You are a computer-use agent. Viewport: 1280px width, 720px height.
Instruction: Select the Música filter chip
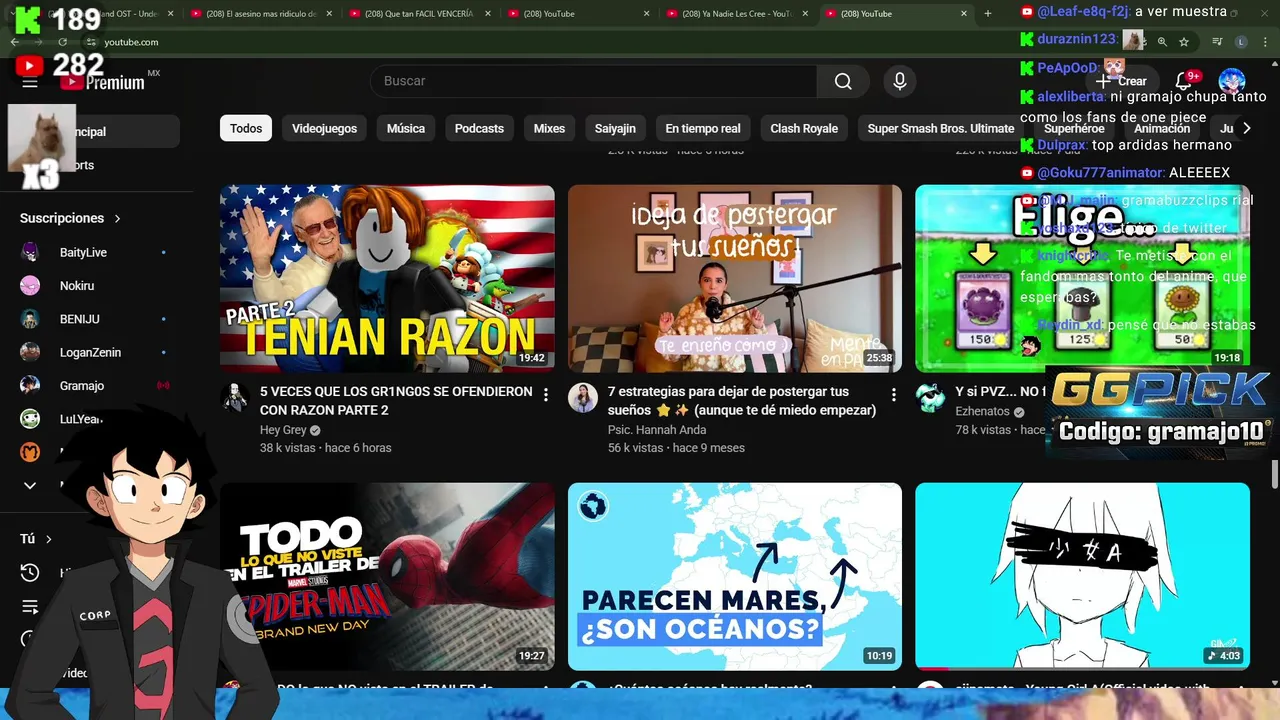[x=406, y=128]
